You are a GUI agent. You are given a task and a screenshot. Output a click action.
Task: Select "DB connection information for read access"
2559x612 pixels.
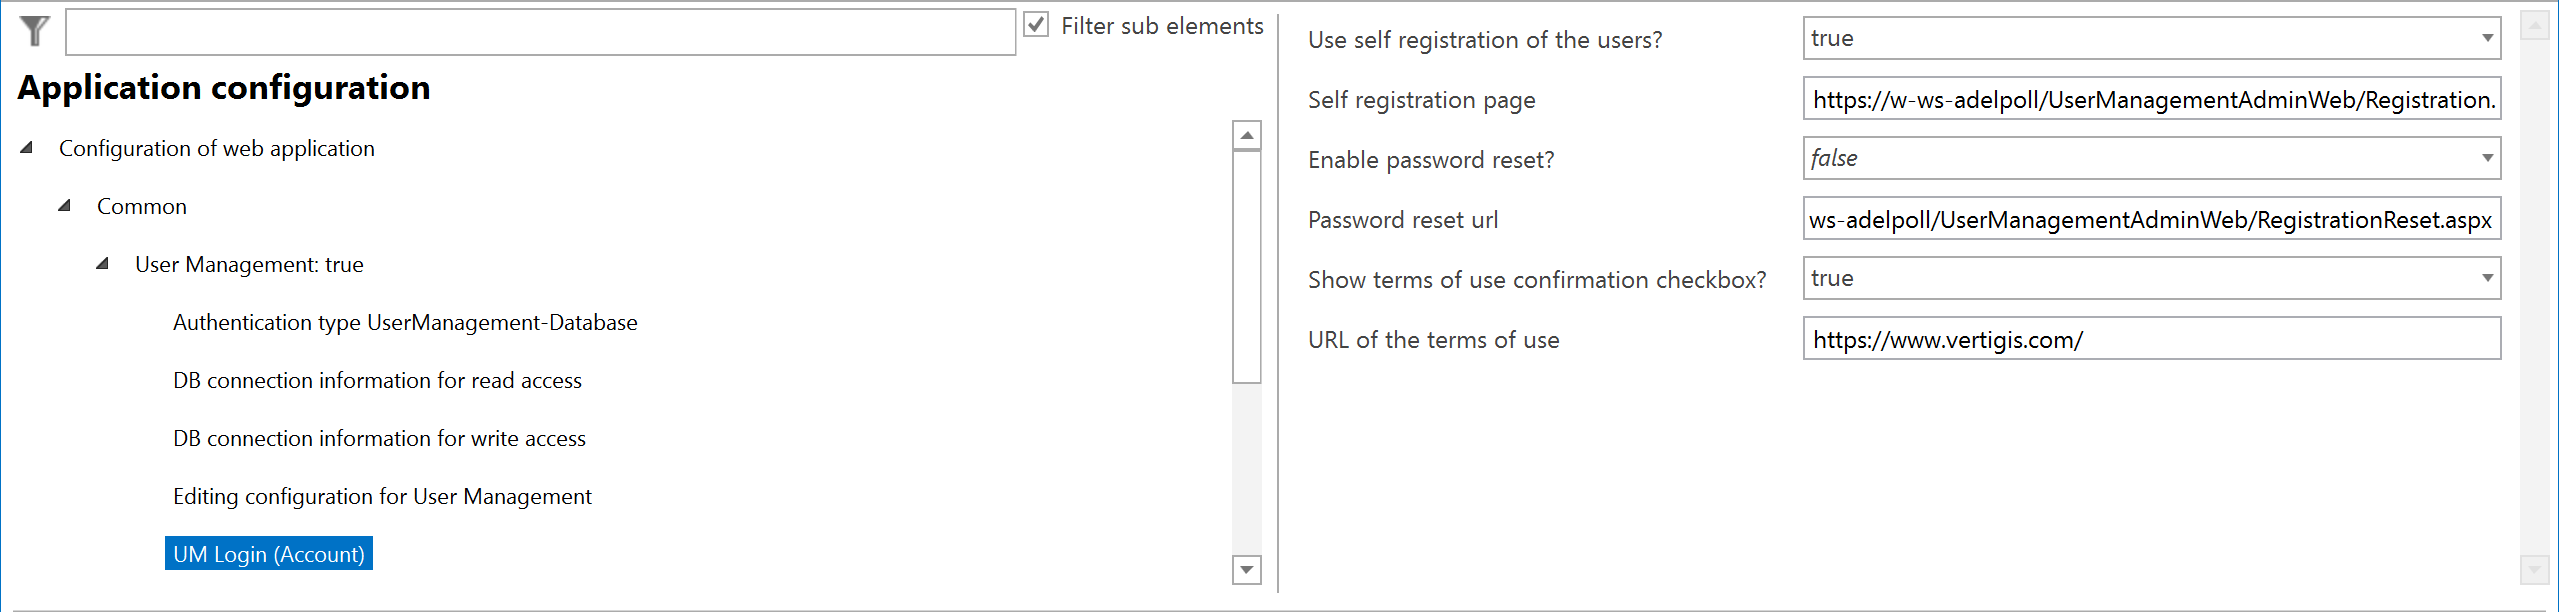pyautogui.click(x=377, y=380)
